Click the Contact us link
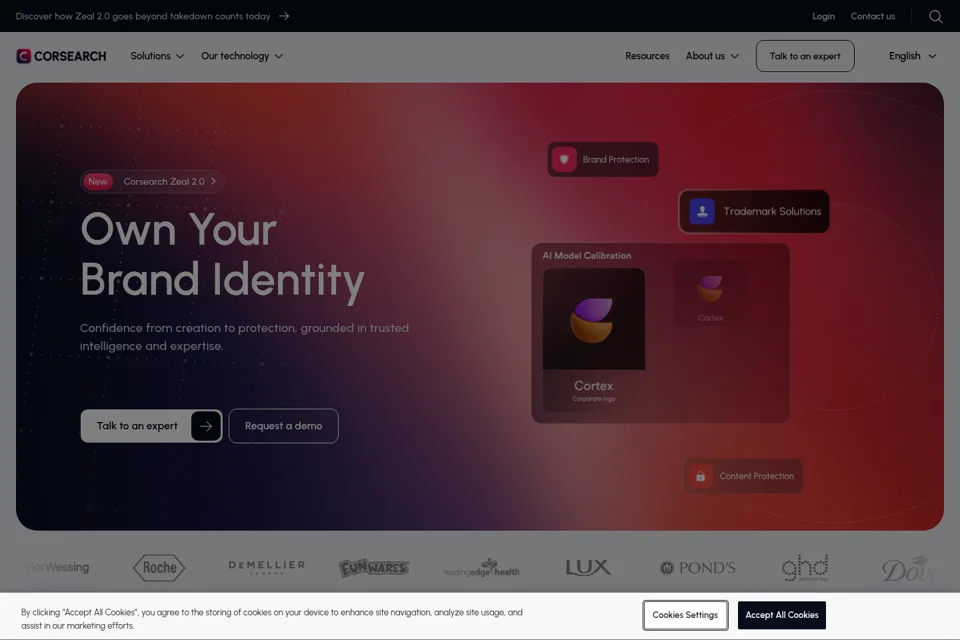This screenshot has width=960, height=640. (x=872, y=17)
